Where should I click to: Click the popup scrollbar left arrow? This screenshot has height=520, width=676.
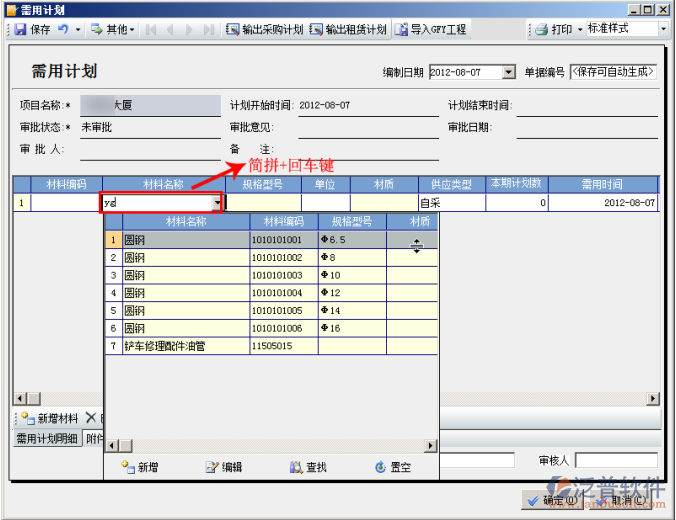112,445
